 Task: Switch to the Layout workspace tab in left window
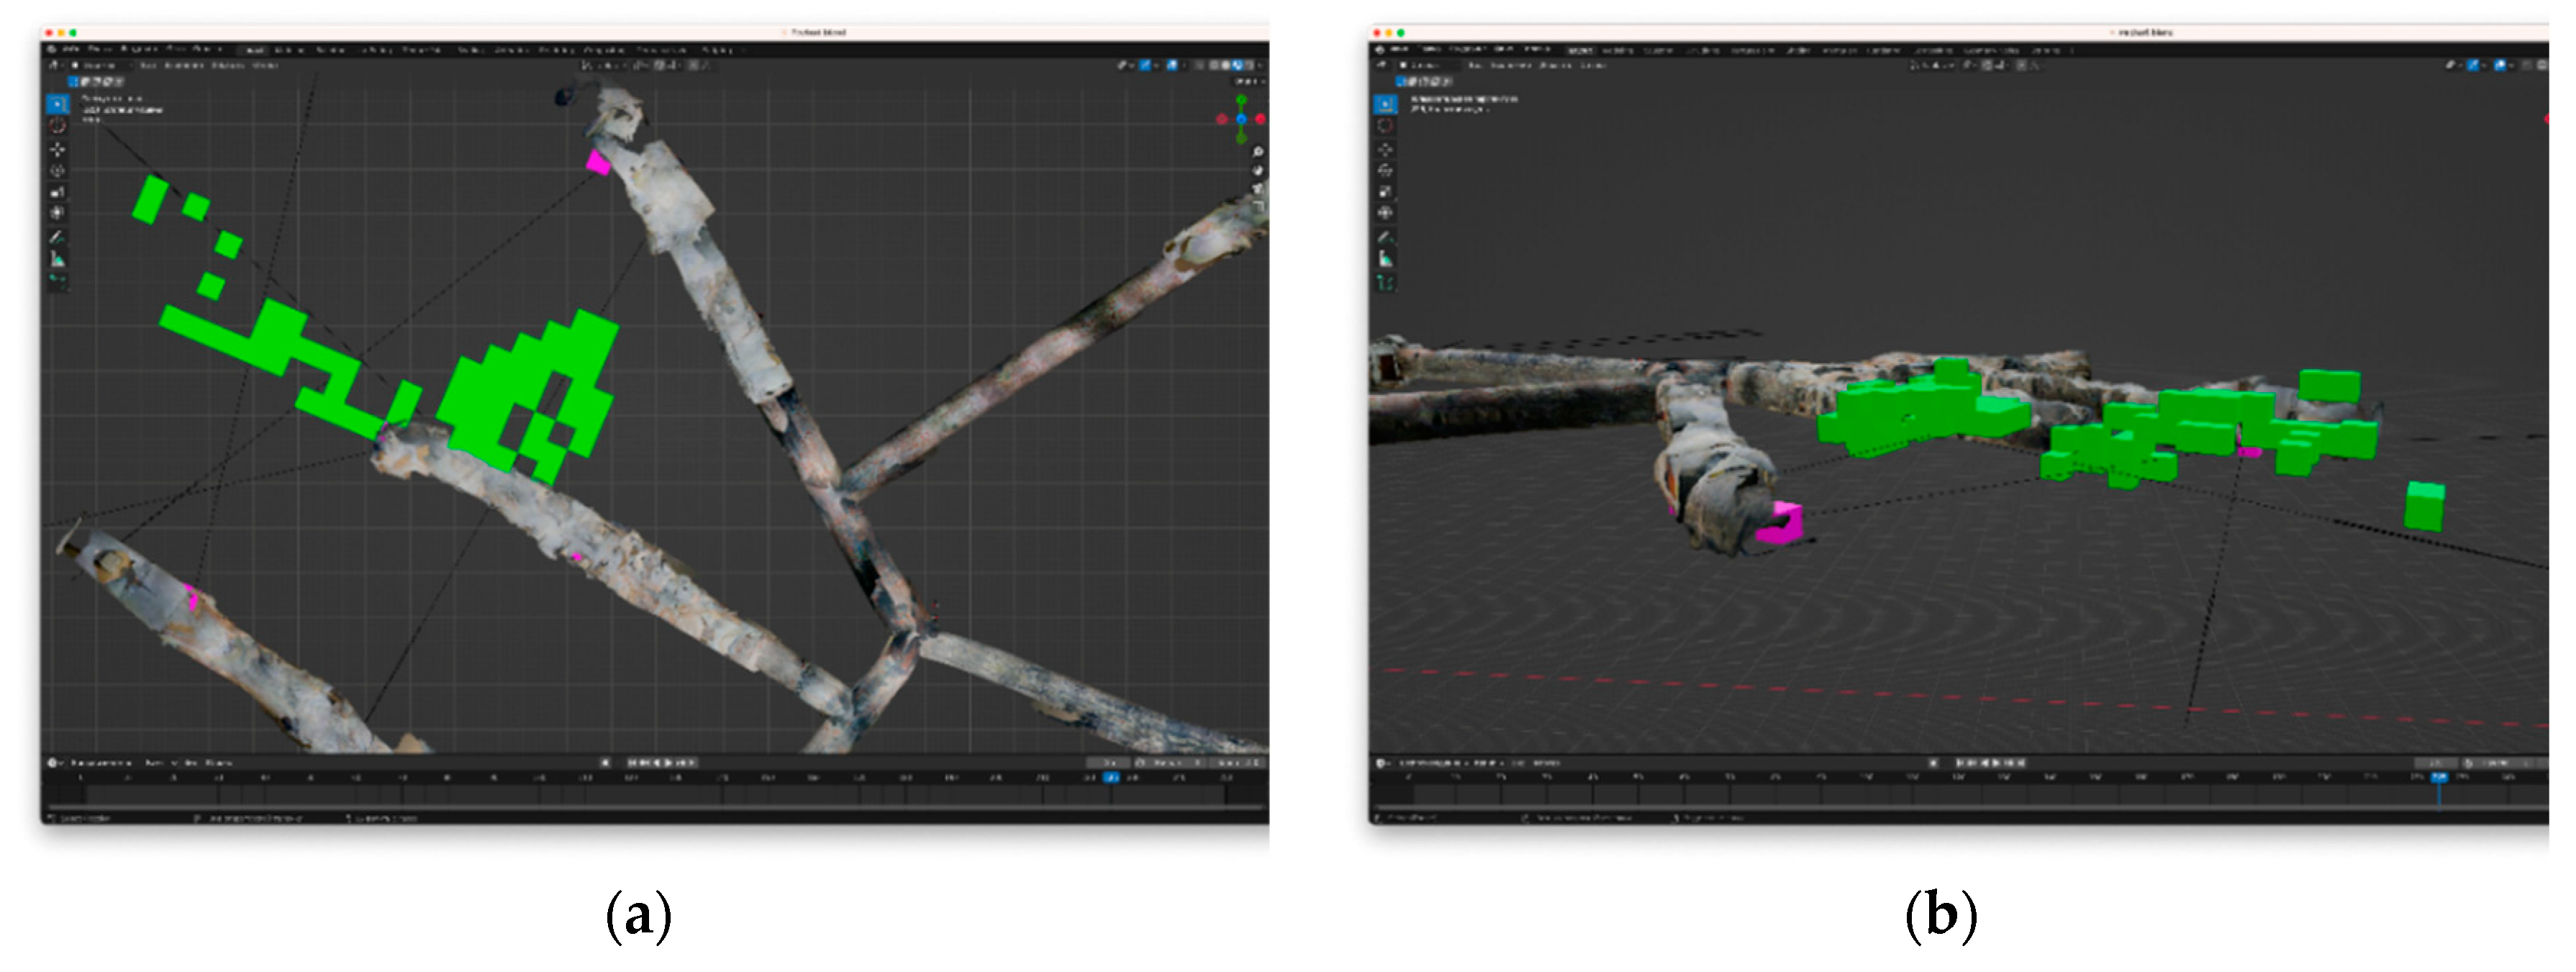coord(254,49)
